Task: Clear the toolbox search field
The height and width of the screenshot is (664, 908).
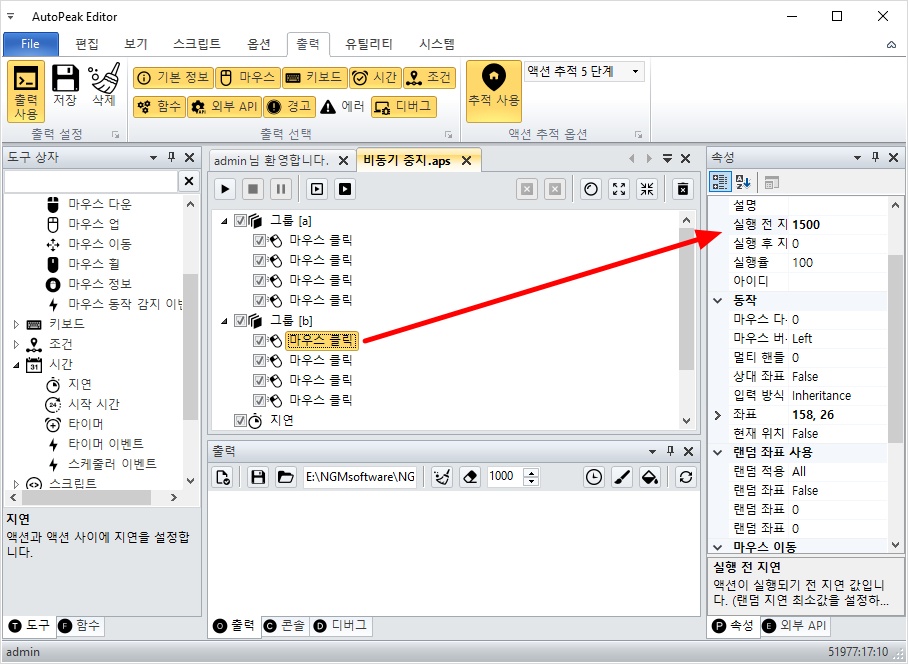Action: 189,181
